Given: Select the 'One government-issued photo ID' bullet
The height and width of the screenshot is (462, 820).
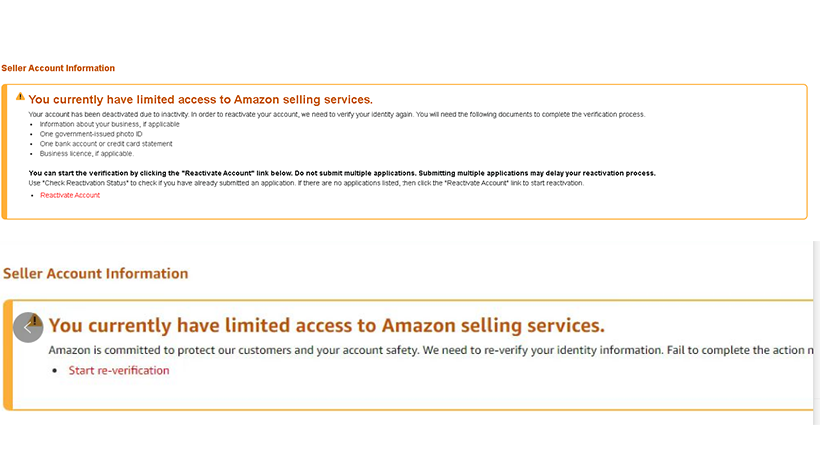Looking at the screenshot, I should click(x=91, y=134).
